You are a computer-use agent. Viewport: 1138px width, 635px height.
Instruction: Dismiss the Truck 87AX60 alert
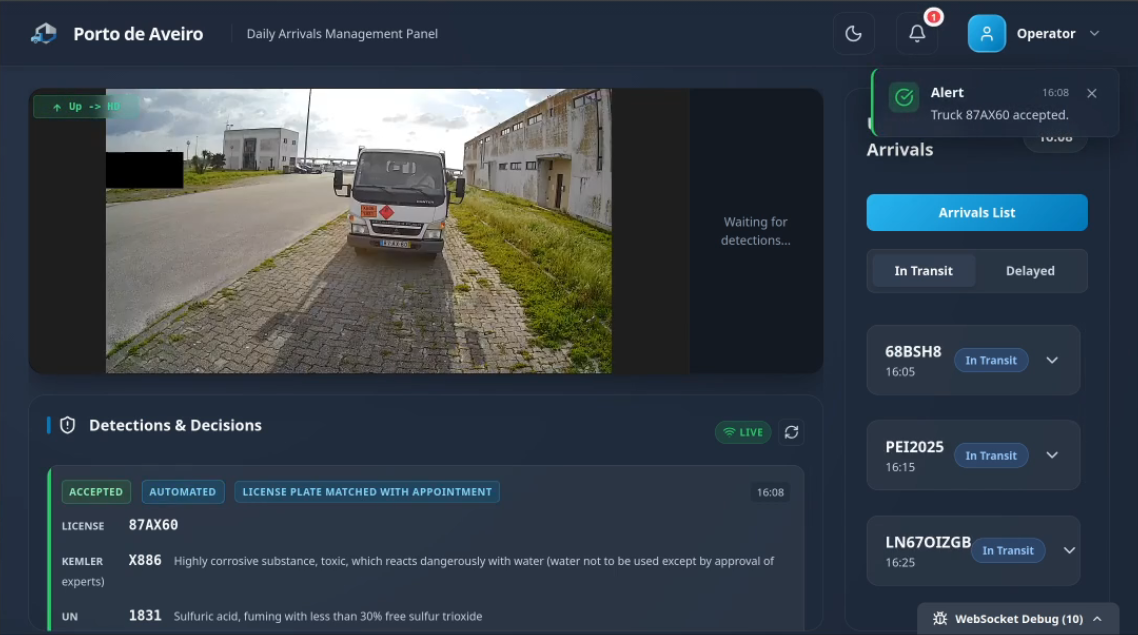[1091, 93]
